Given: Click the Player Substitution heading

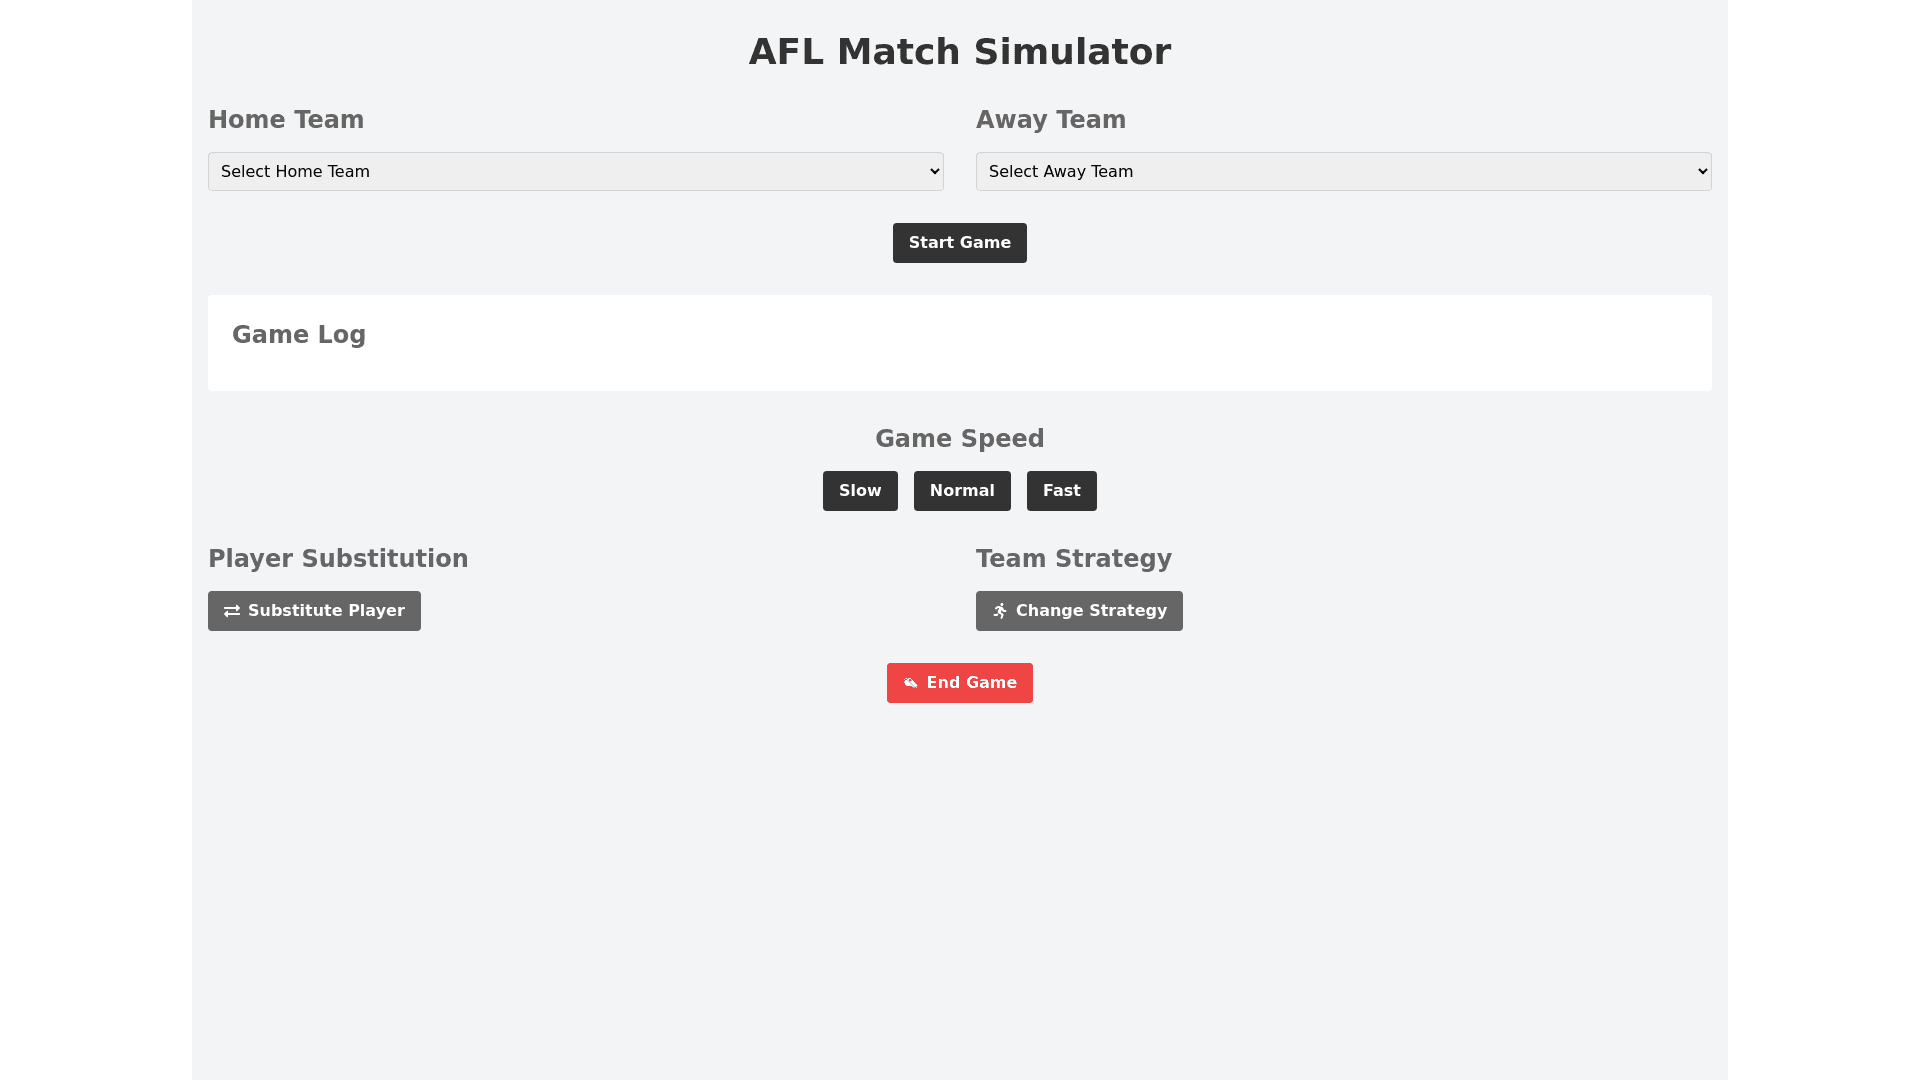Looking at the screenshot, I should pyautogui.click(x=338, y=559).
